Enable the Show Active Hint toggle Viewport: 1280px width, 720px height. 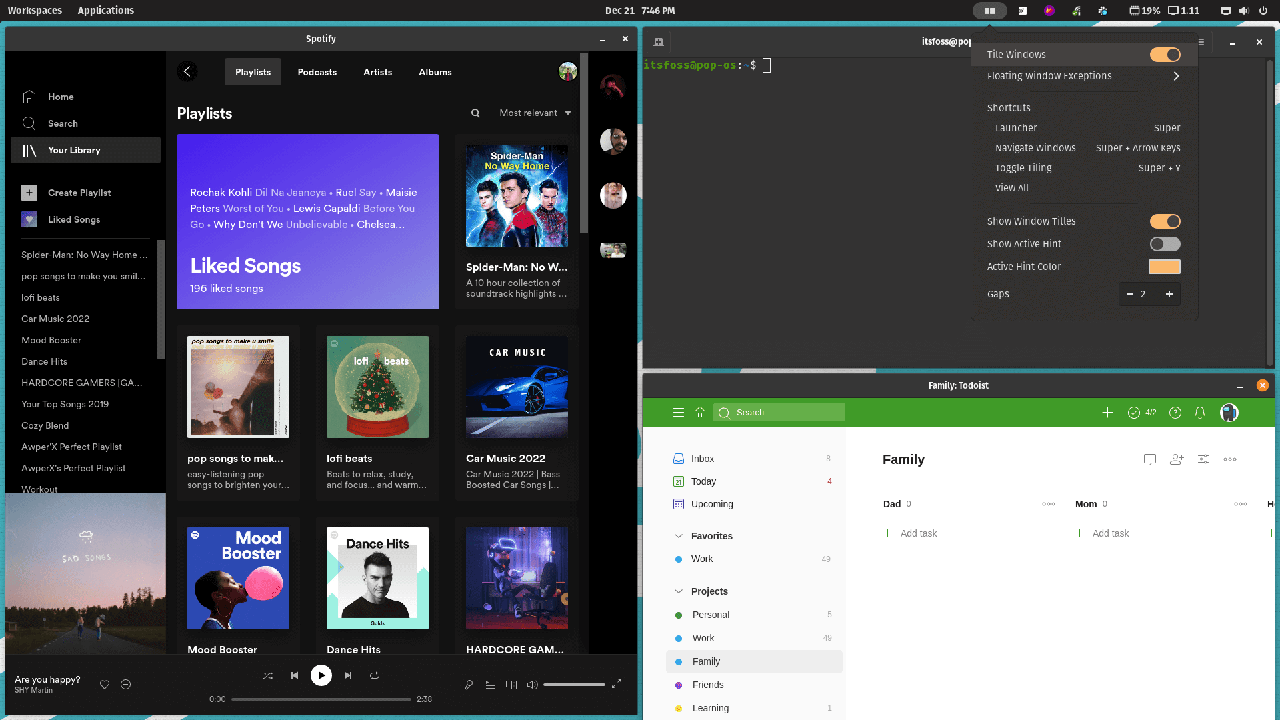click(x=1165, y=244)
